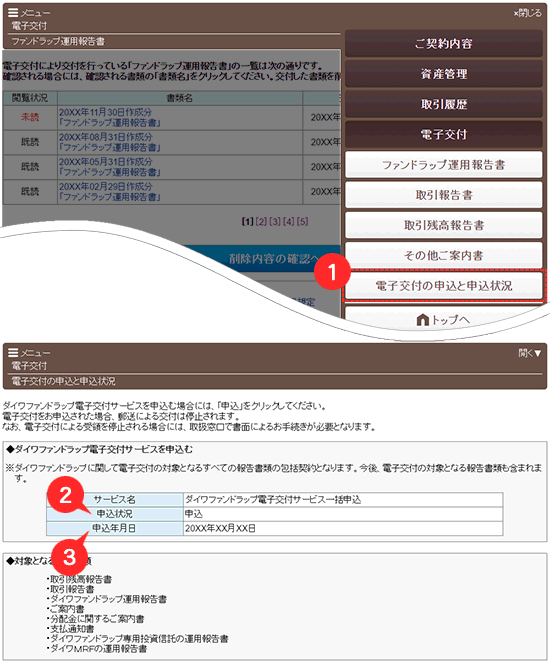Click the ◆ダイワファンドラップ電子交付サービスを申込む heading
This screenshot has height=663, width=550.
point(100,449)
